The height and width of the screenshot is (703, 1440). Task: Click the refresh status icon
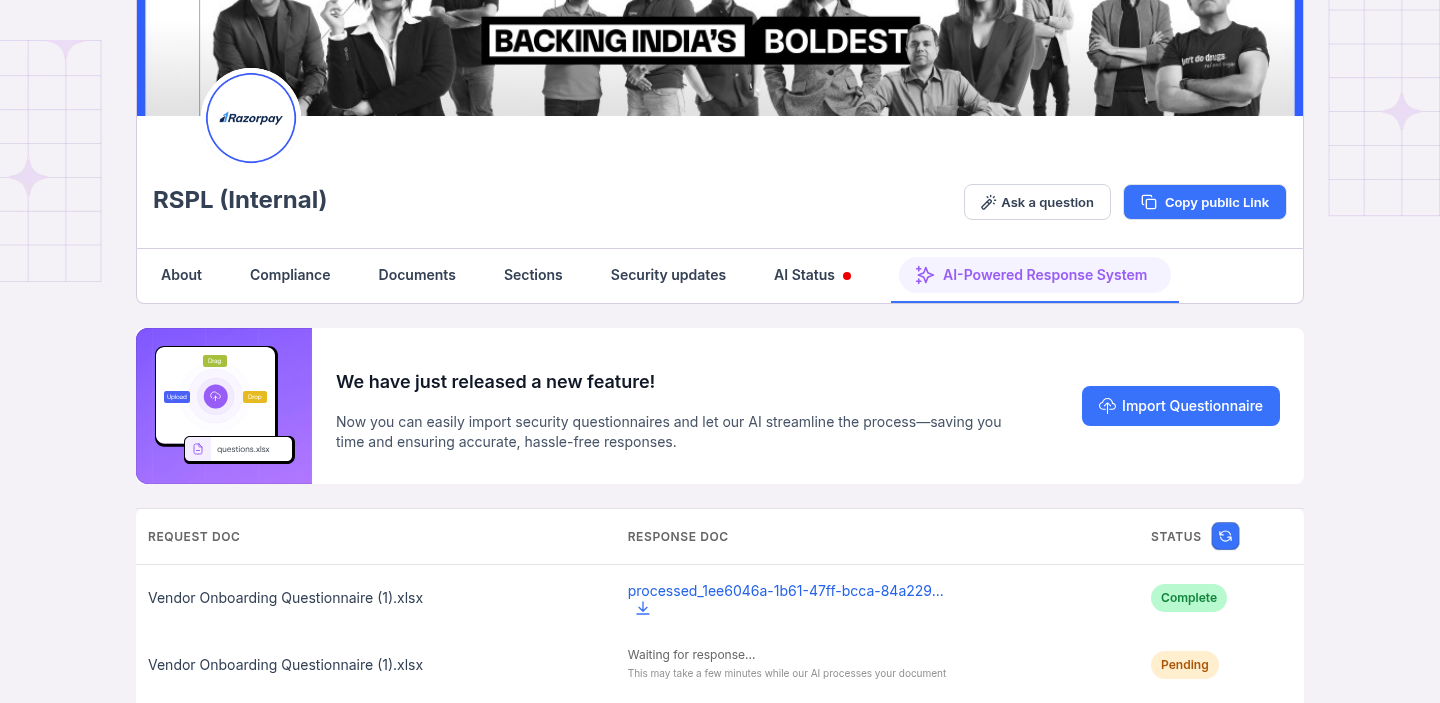coord(1225,537)
